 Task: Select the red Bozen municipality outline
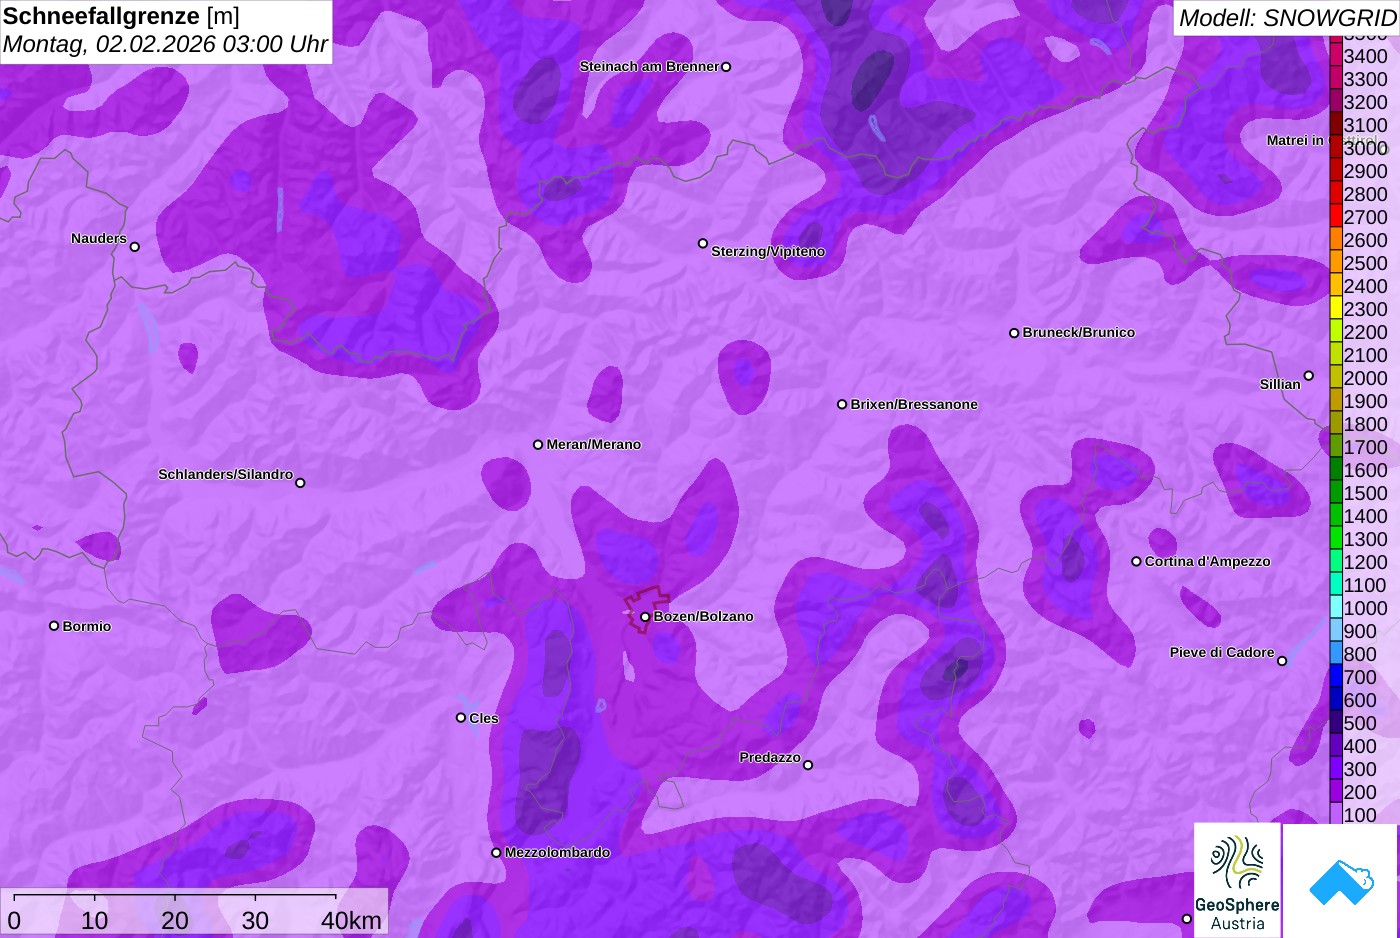click(x=646, y=609)
